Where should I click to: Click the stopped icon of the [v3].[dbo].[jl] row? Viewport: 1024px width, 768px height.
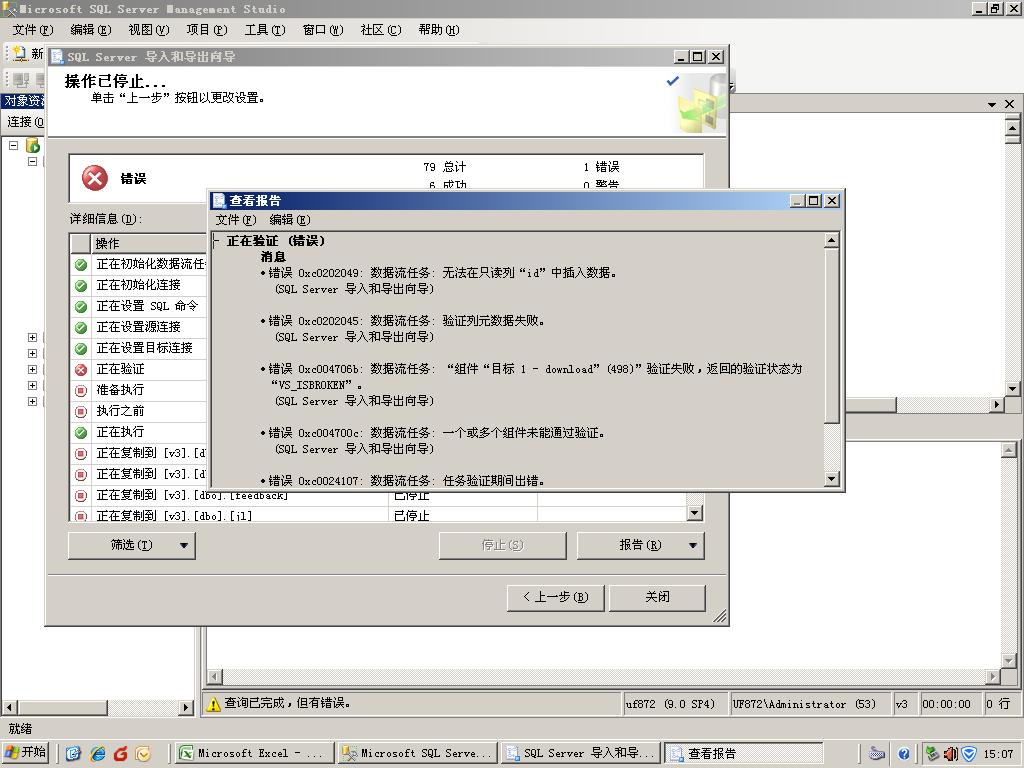(81, 516)
